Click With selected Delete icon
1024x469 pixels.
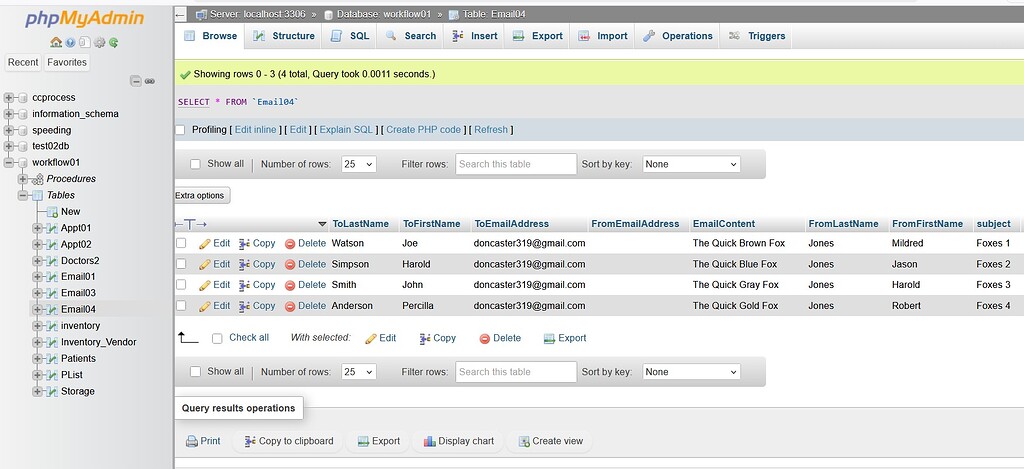pos(485,338)
